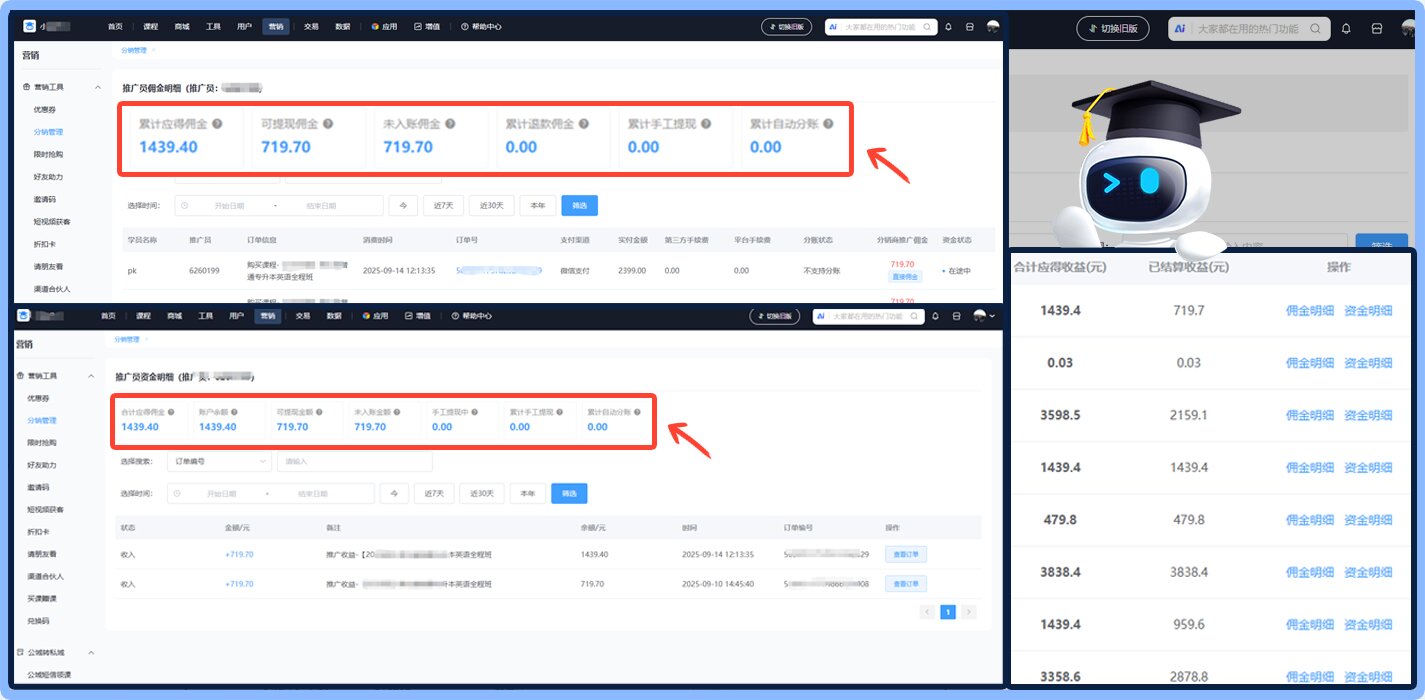Open 交易 menu in top-left window
Screen dimensions: 1425x700
click(311, 27)
